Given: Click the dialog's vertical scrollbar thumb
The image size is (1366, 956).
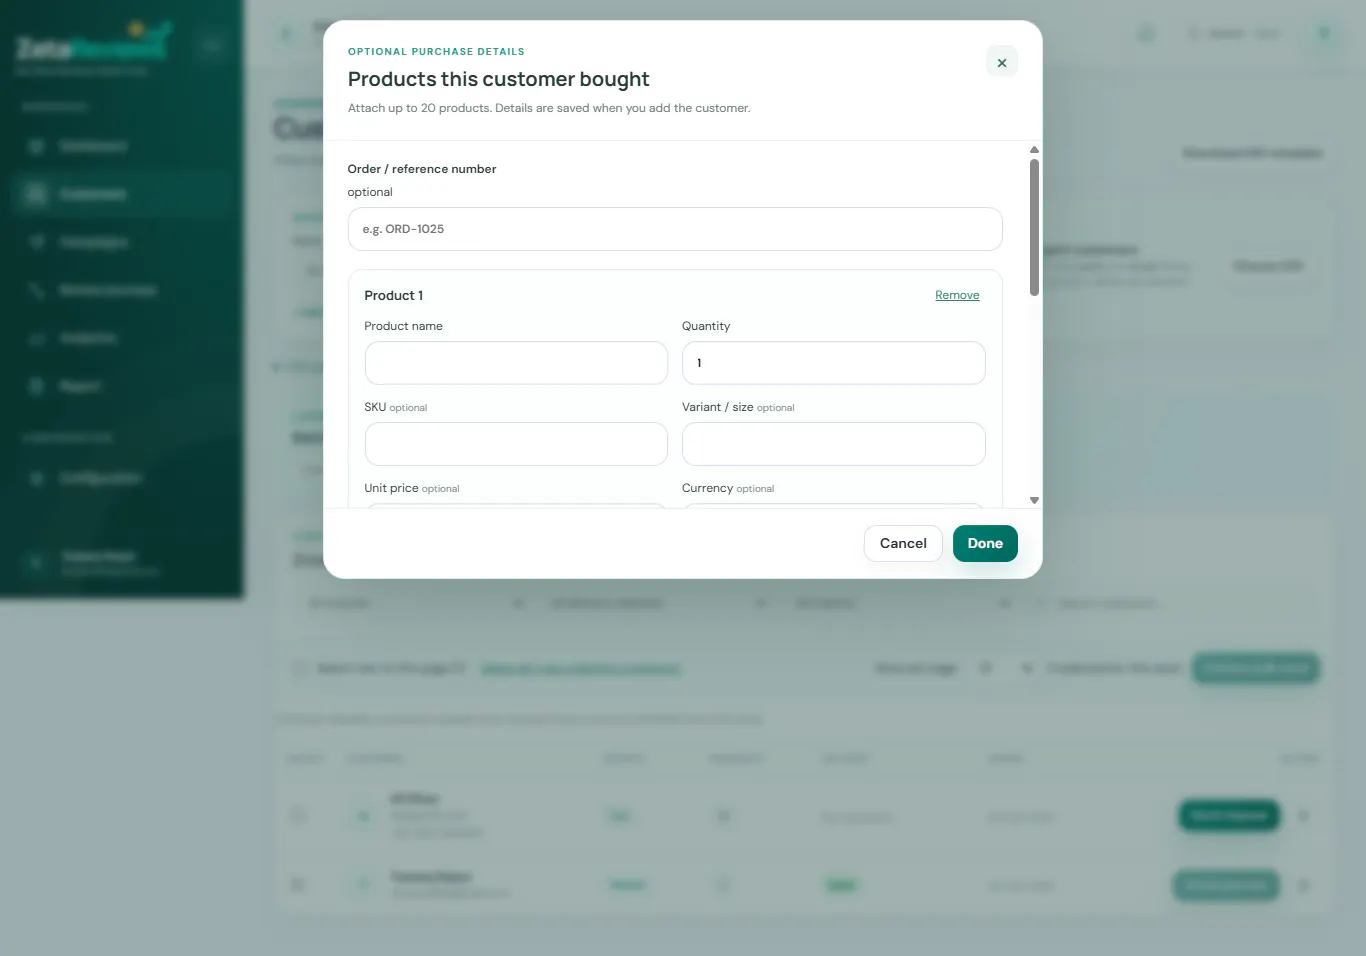Looking at the screenshot, I should click(x=1034, y=227).
